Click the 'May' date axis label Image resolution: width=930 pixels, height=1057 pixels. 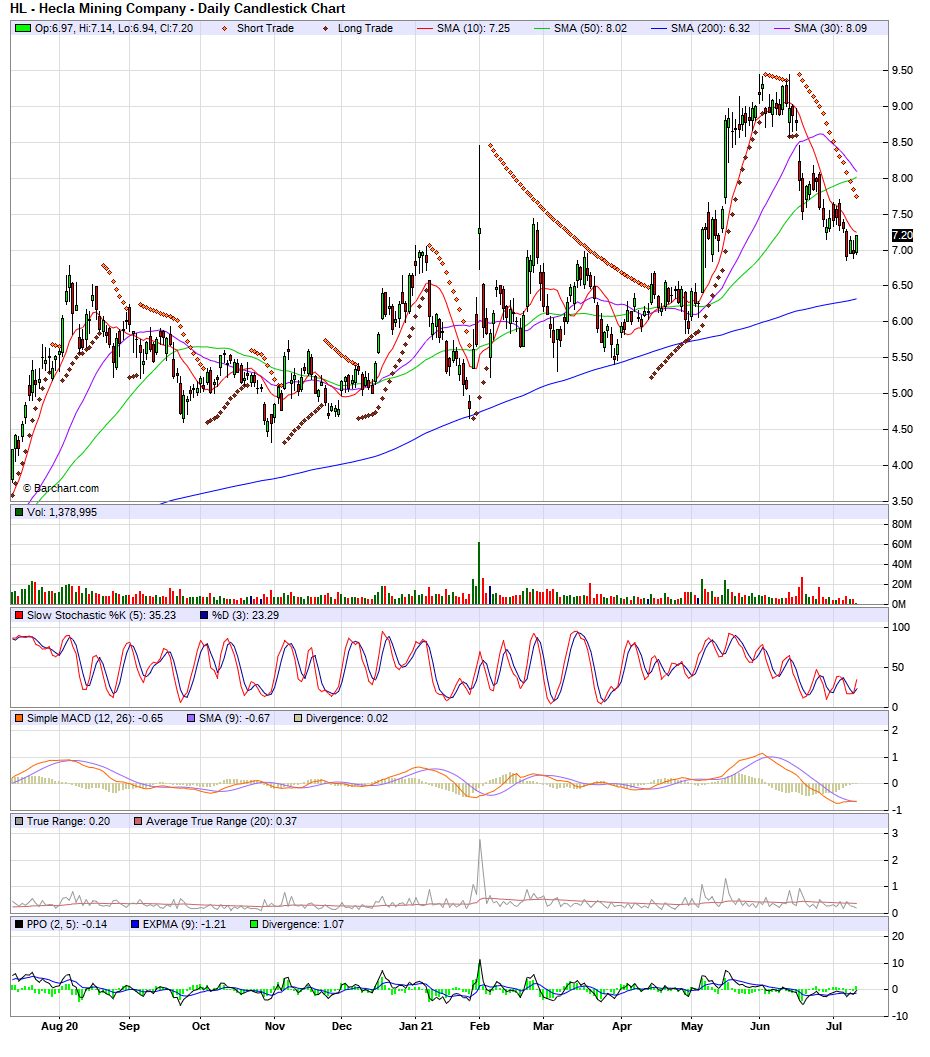click(692, 1027)
